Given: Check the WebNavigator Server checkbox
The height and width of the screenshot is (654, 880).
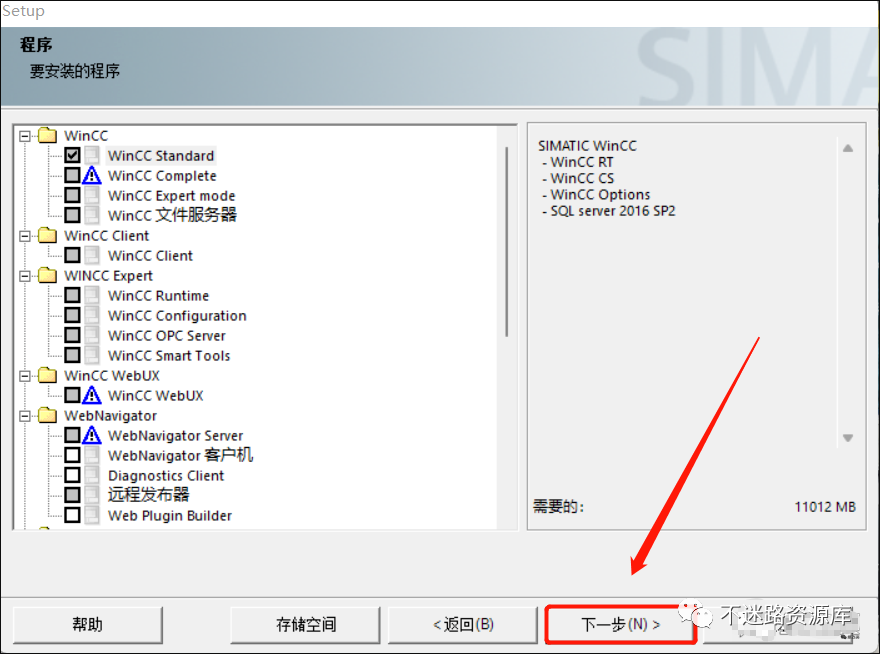Looking at the screenshot, I should [72, 435].
